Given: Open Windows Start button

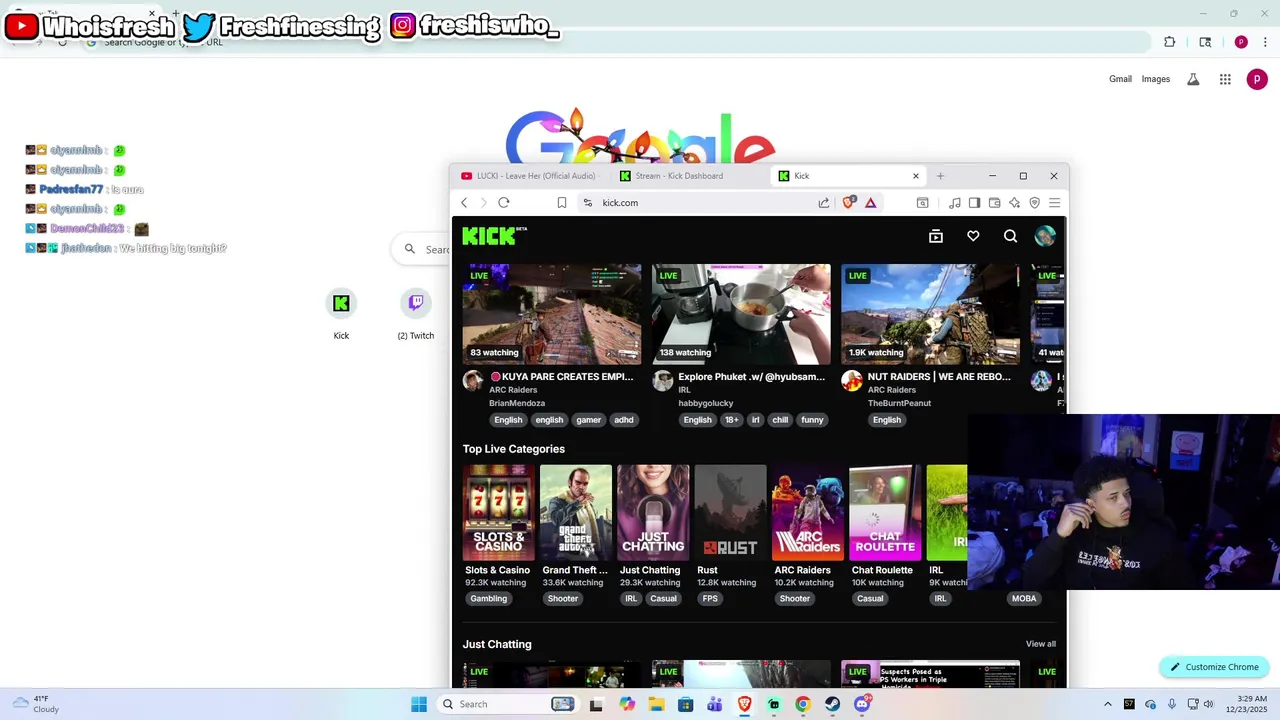Looking at the screenshot, I should pos(419,704).
